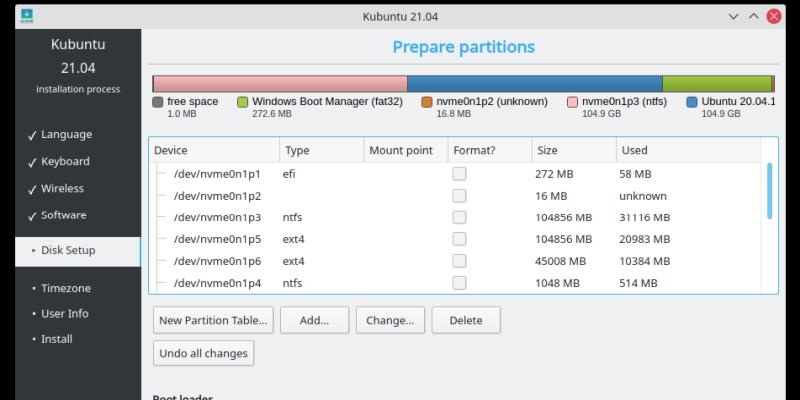Click the nvme0n1p3 ntfs pink legend swatch
800x400 pixels.
(572, 102)
